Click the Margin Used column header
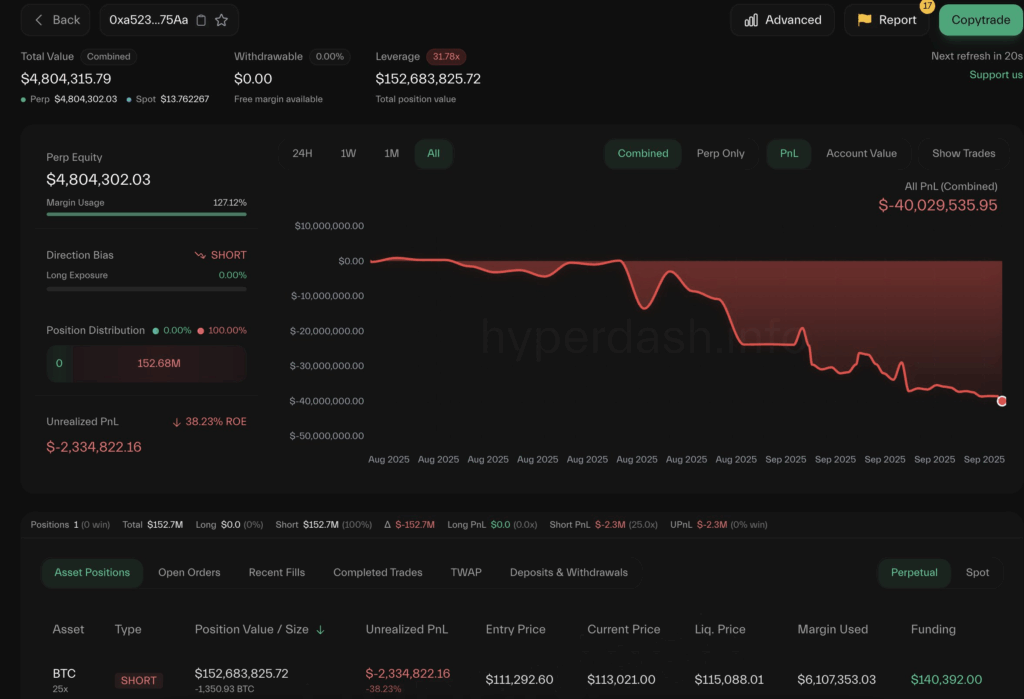 tap(832, 630)
